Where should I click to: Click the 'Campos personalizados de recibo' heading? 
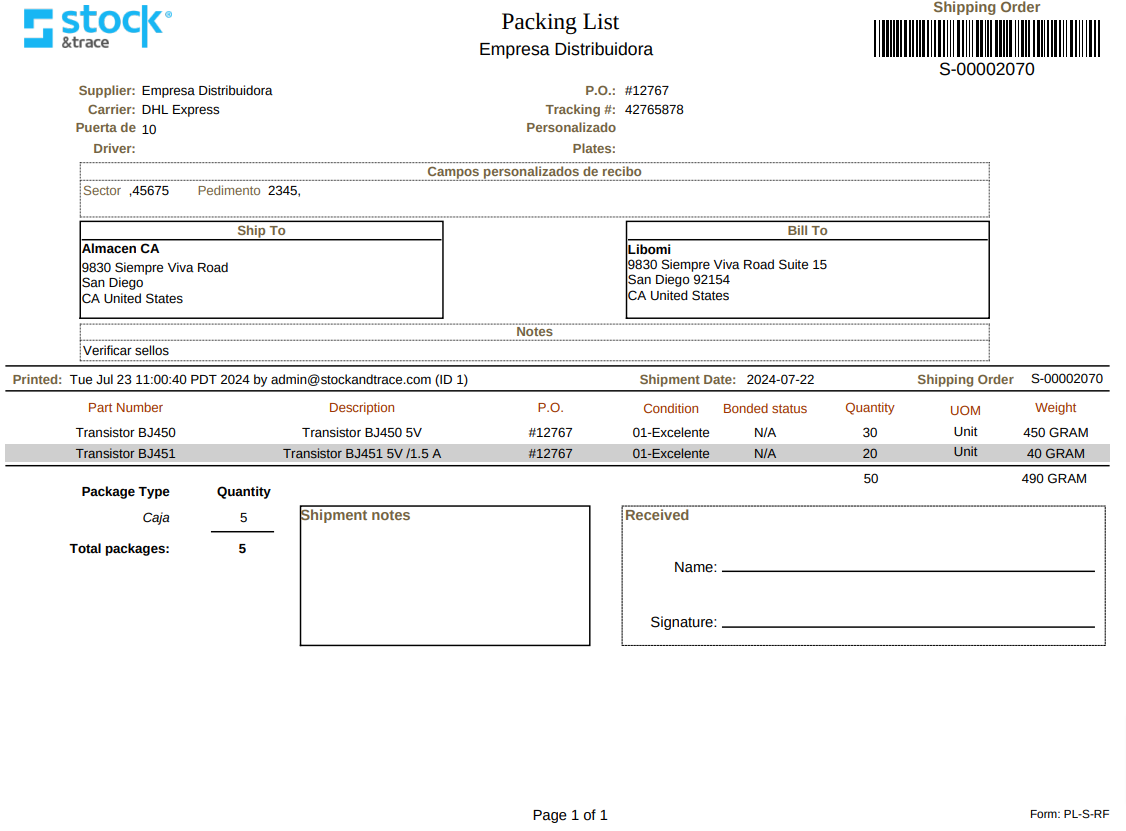tap(534, 172)
